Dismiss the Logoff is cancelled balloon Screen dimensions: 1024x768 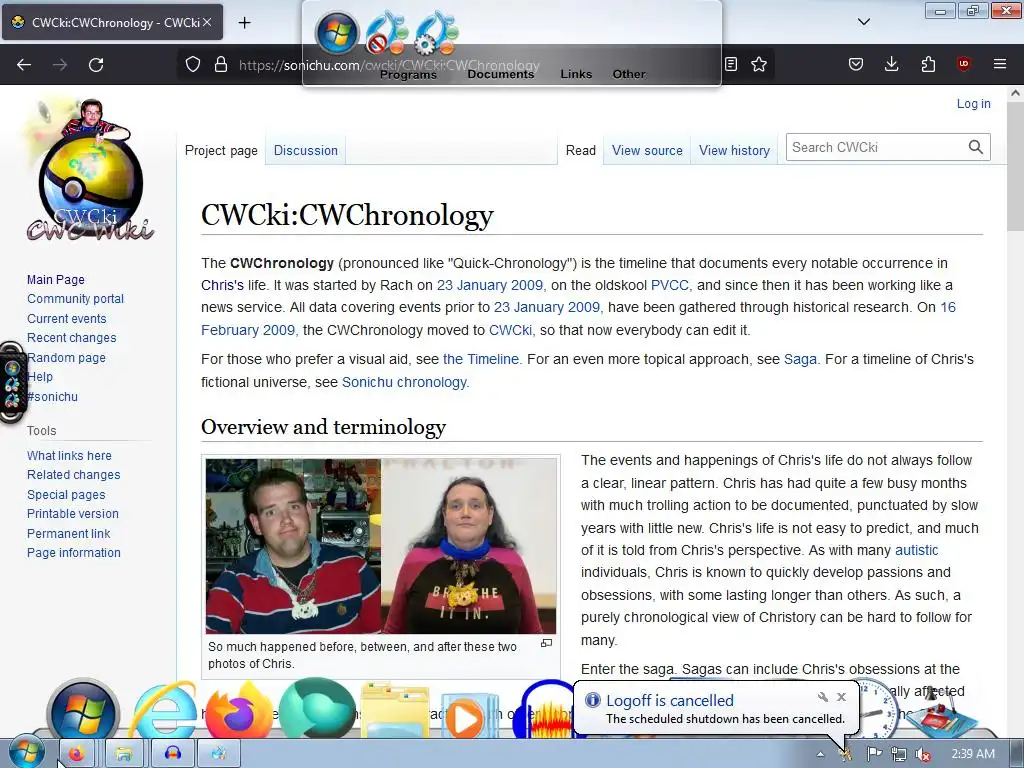[842, 697]
